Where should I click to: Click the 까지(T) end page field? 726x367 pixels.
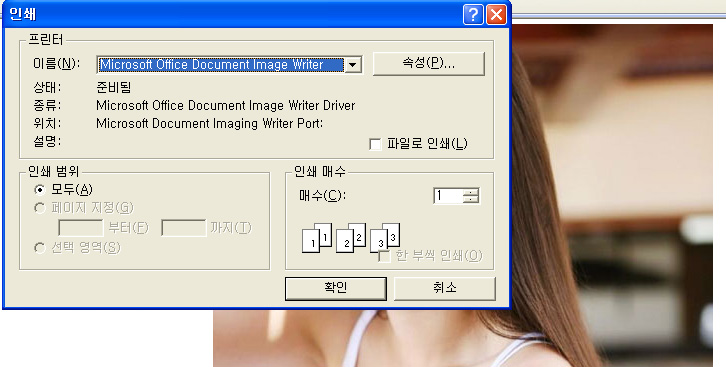[x=184, y=228]
